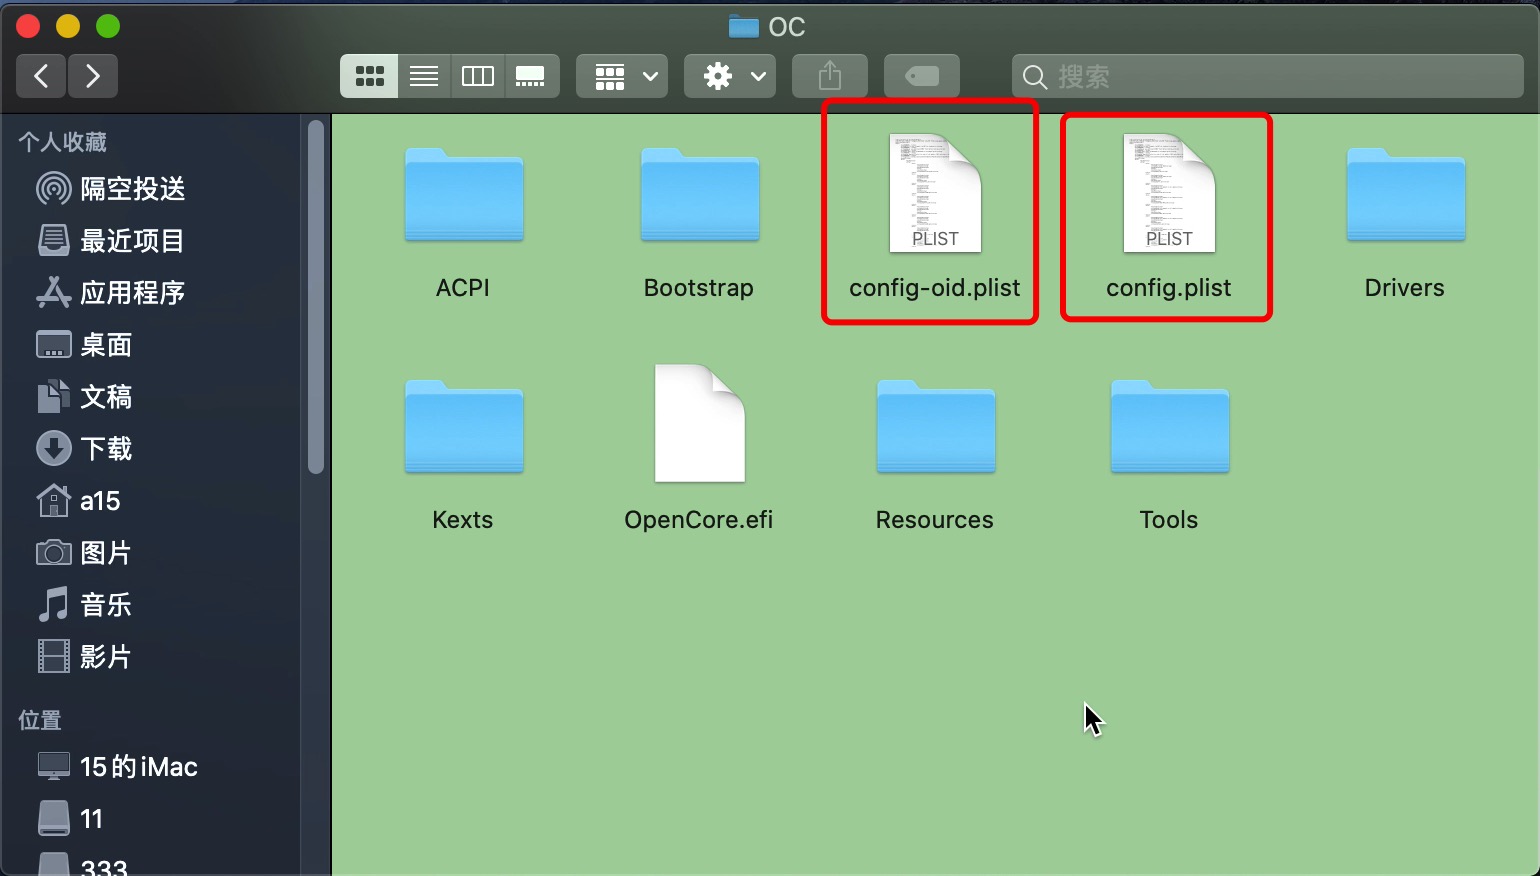The height and width of the screenshot is (876, 1540).
Task: Click the Bootstrap name label
Action: [699, 288]
